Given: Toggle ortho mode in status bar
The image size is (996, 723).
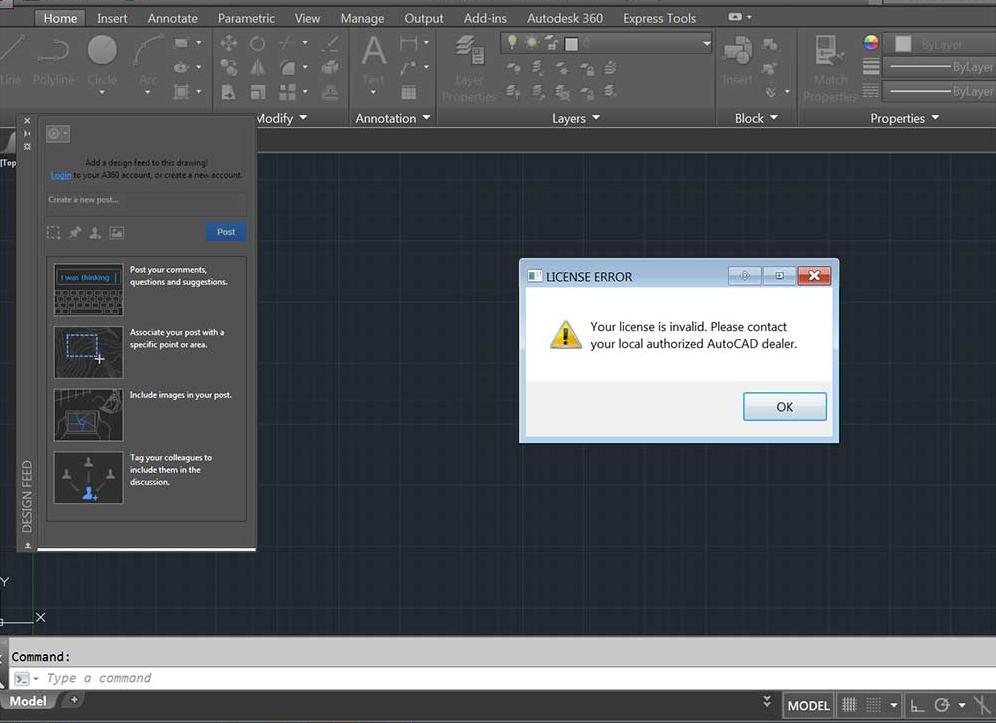Looking at the screenshot, I should tap(917, 705).
